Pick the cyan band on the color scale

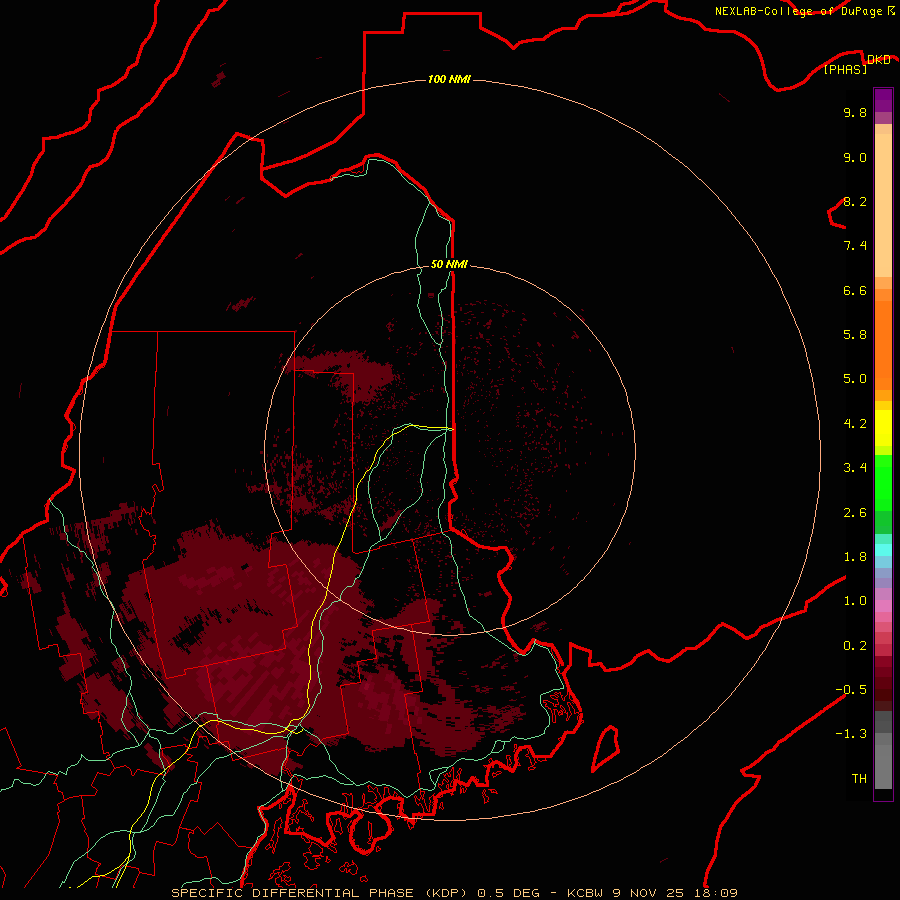(x=883, y=550)
